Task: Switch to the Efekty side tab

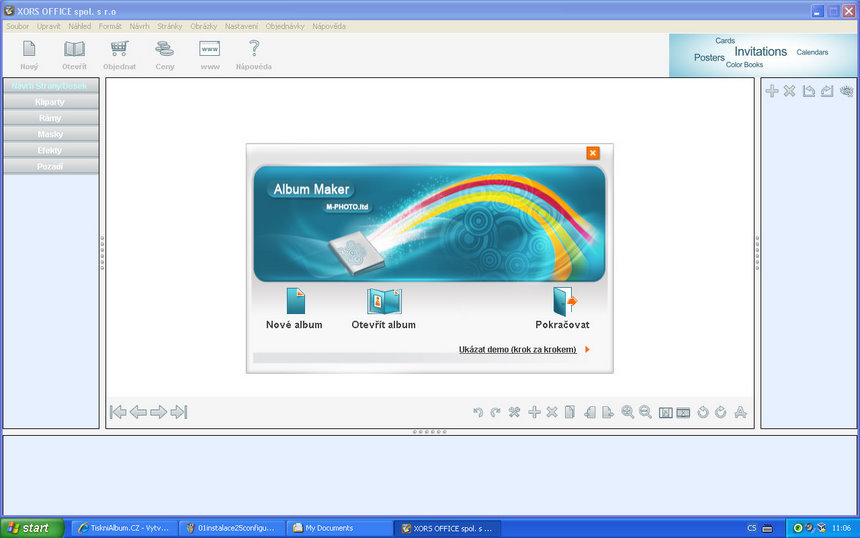Action: pos(50,150)
